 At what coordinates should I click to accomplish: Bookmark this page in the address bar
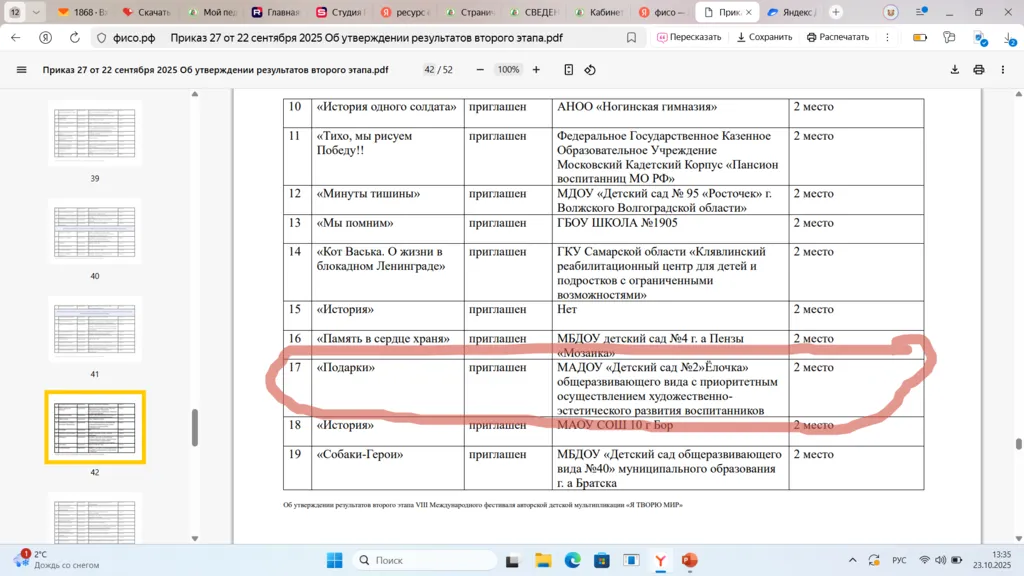tap(631, 37)
